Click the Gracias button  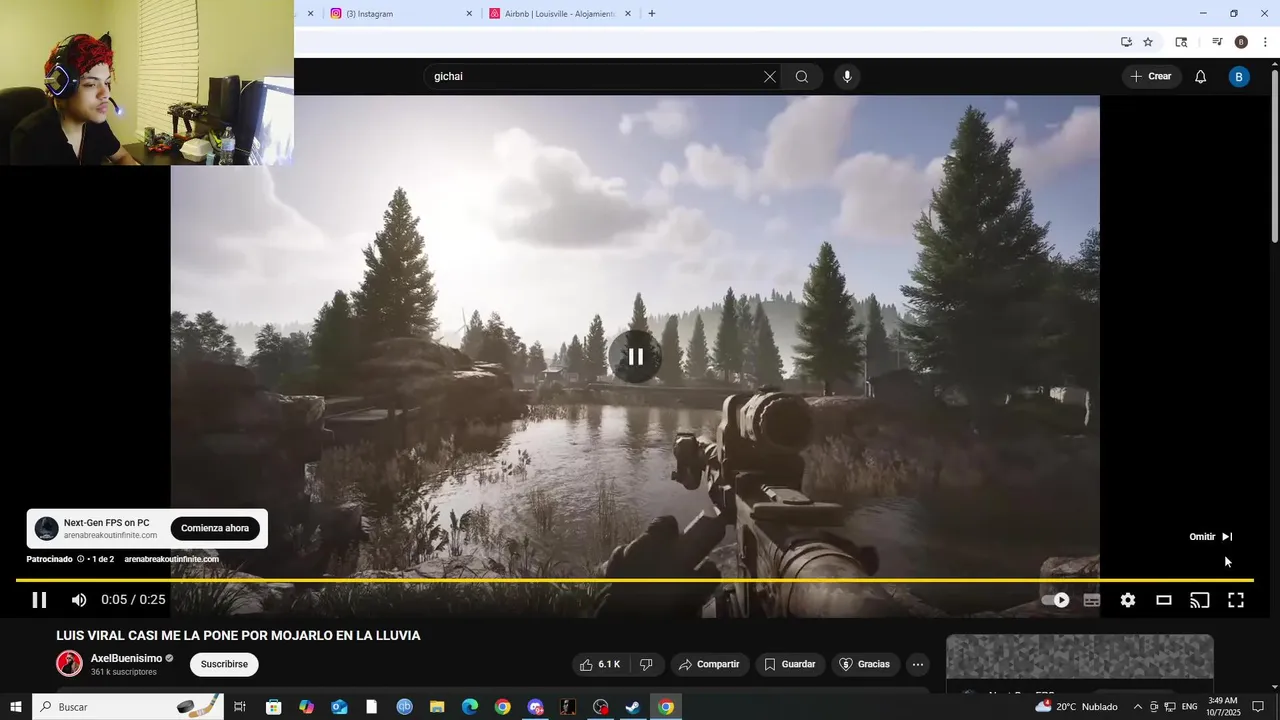(x=864, y=664)
